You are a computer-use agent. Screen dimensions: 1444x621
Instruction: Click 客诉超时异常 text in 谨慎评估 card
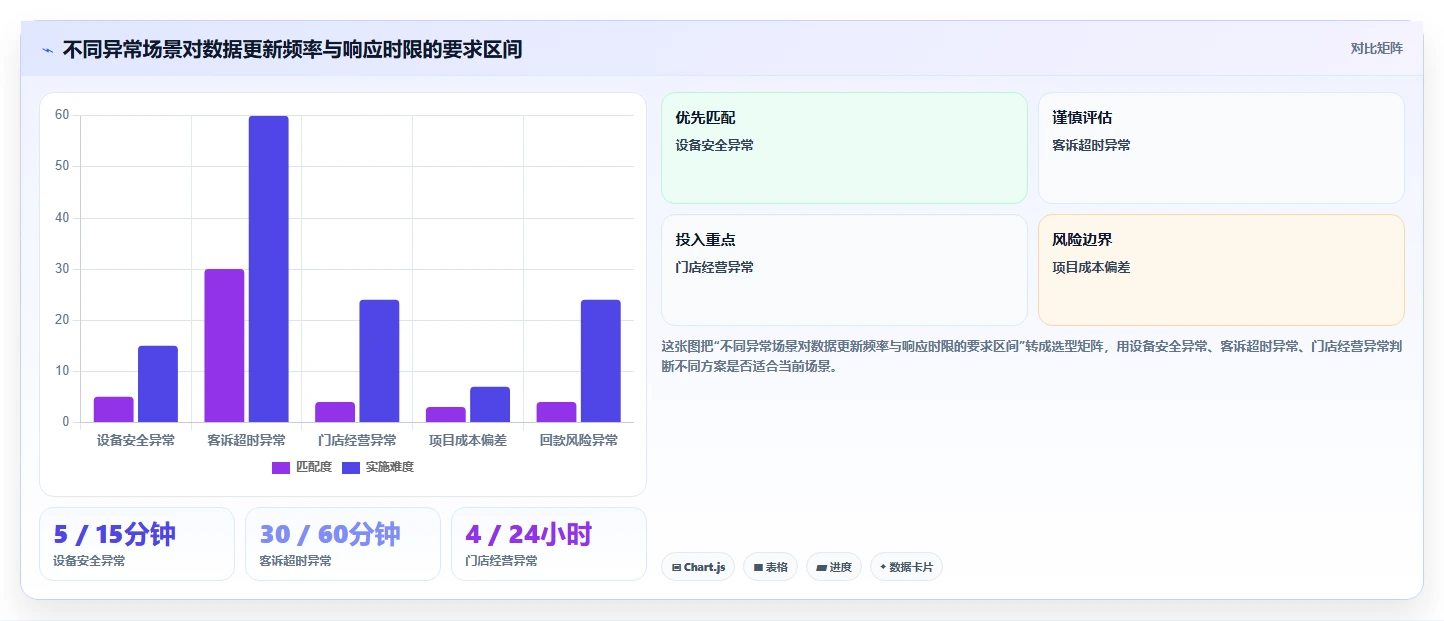coord(1091,145)
